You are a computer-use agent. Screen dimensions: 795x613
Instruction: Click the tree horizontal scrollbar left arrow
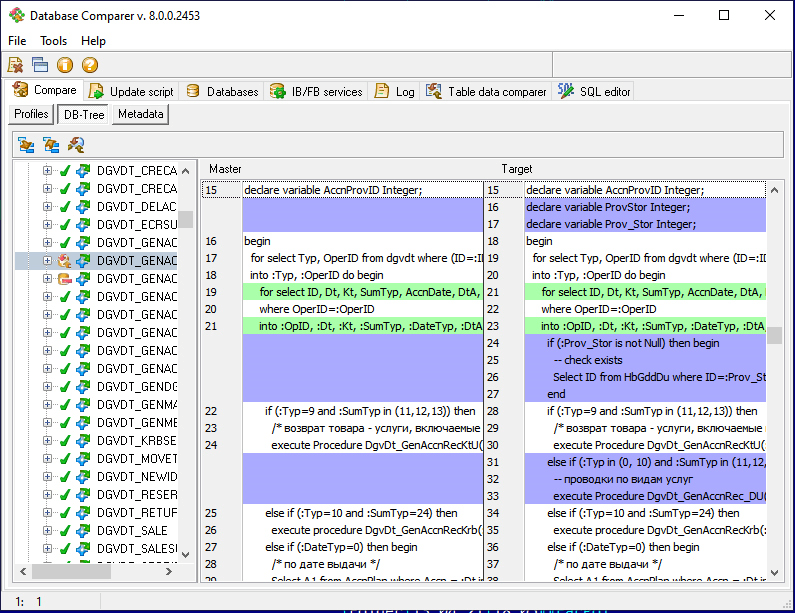pyautogui.click(x=23, y=571)
